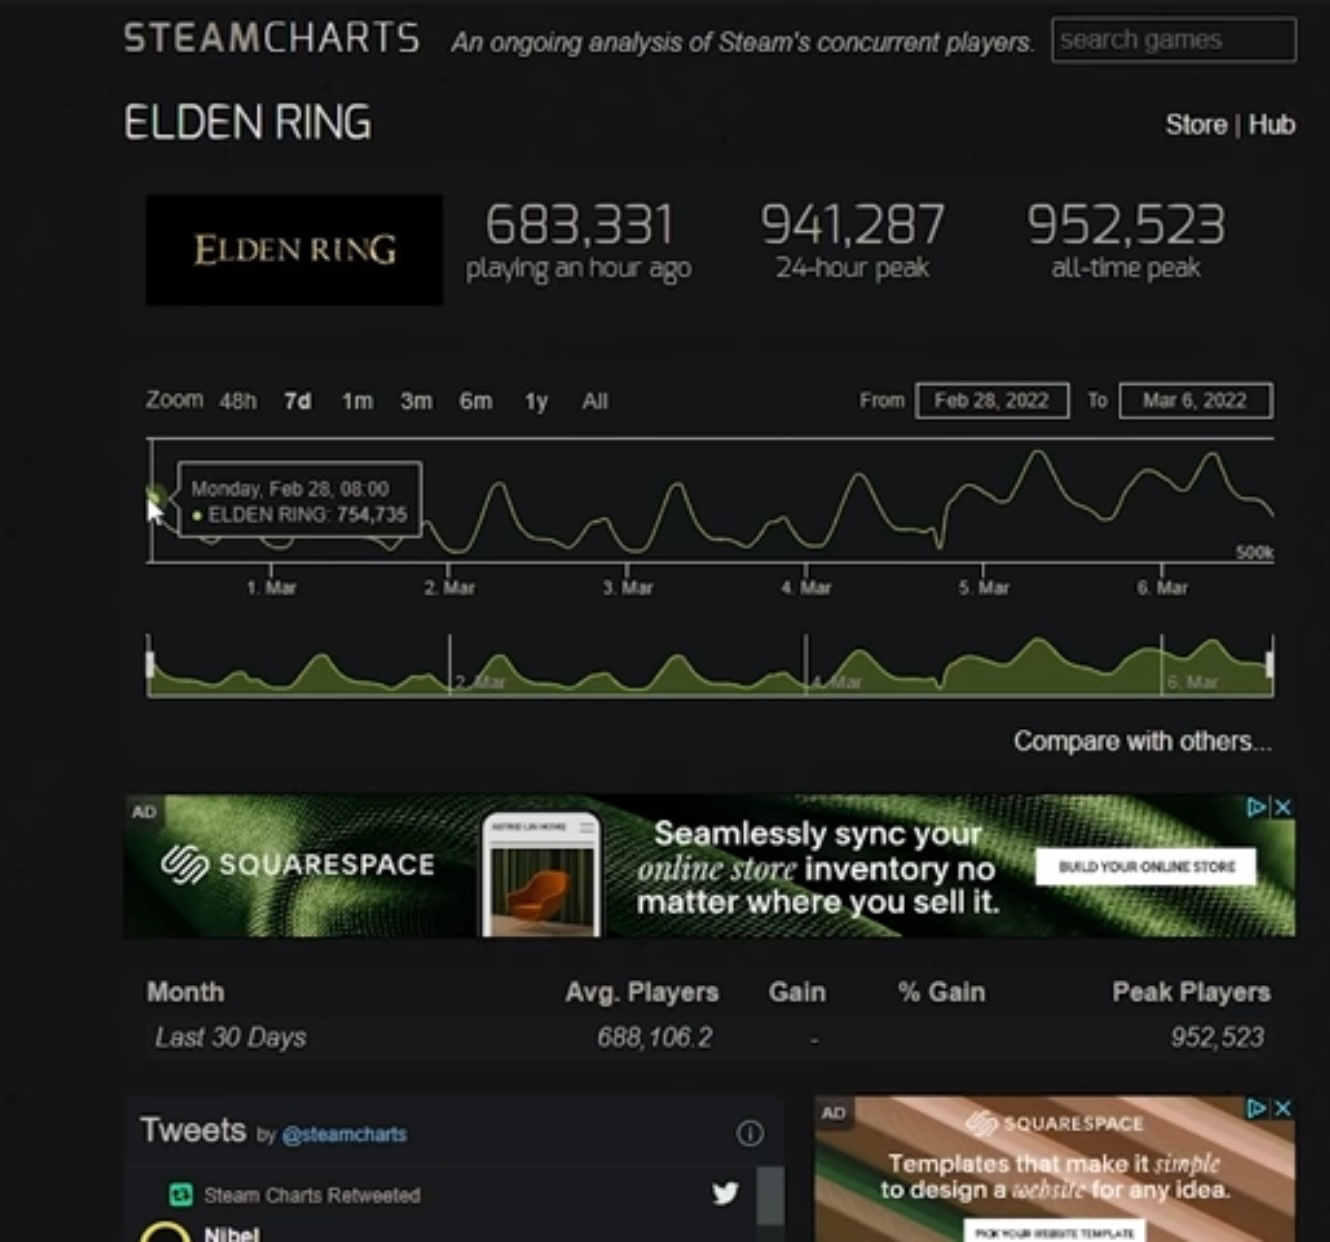1330x1242 pixels.
Task: Close the Squarespace banner ad
Action: [1284, 807]
